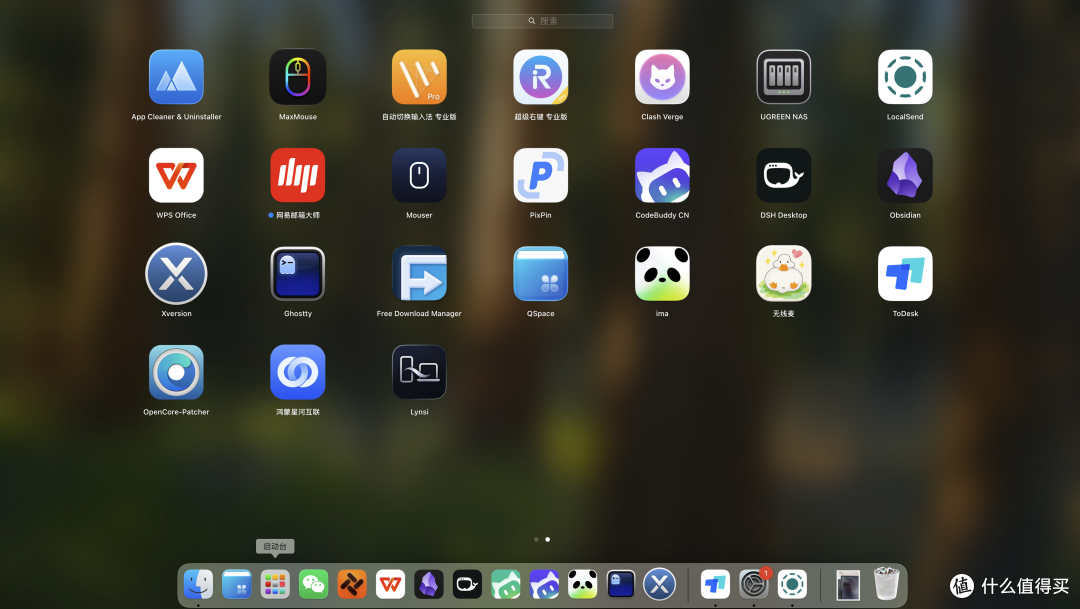The height and width of the screenshot is (609, 1080).
Task: Open 自动切换输入法 专业版 app
Action: coord(419,77)
